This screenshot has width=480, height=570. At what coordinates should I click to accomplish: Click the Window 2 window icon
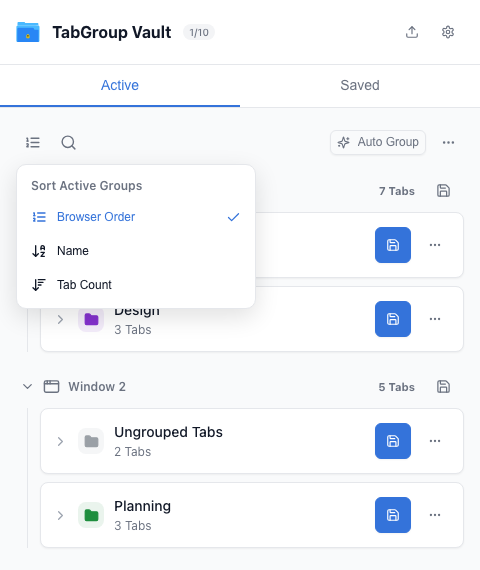pos(51,386)
